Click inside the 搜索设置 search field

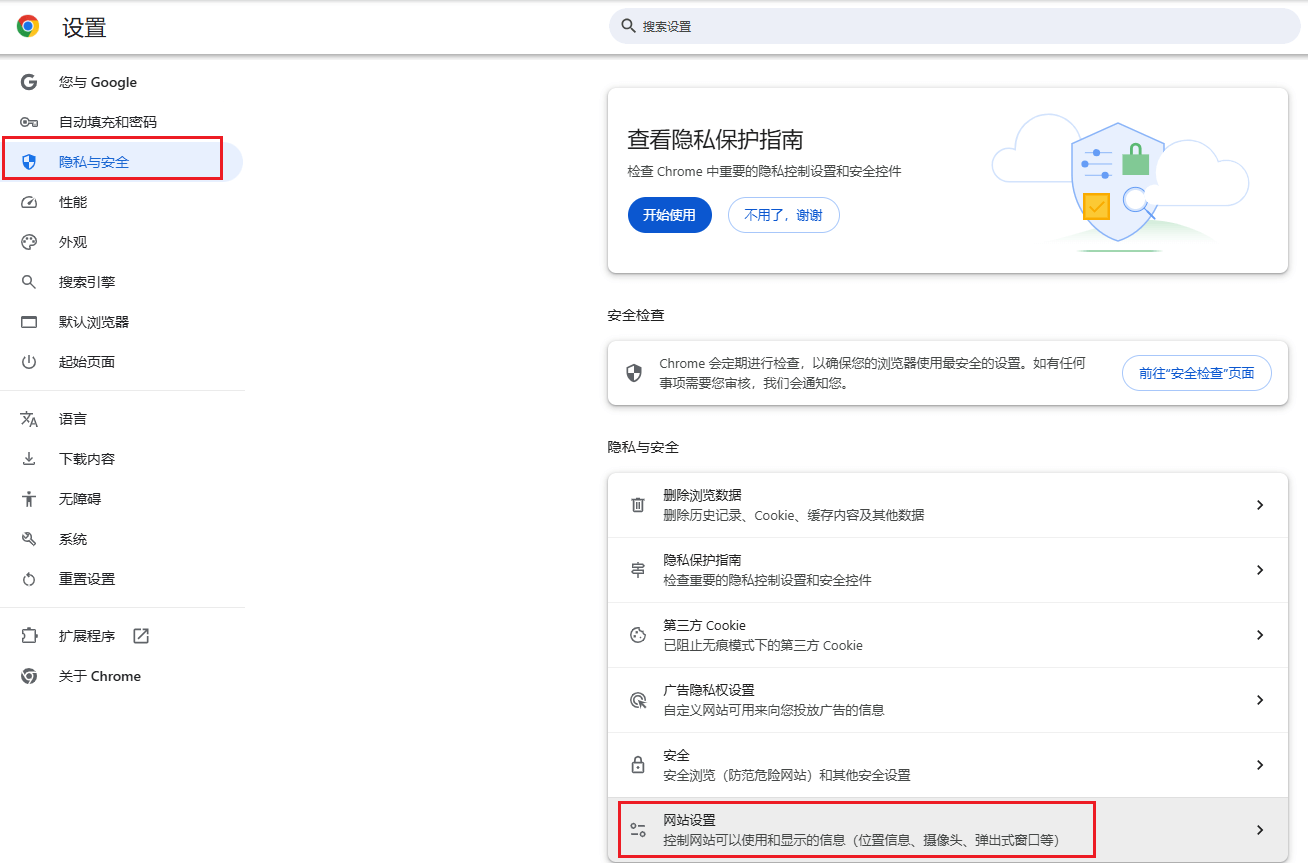click(x=950, y=26)
